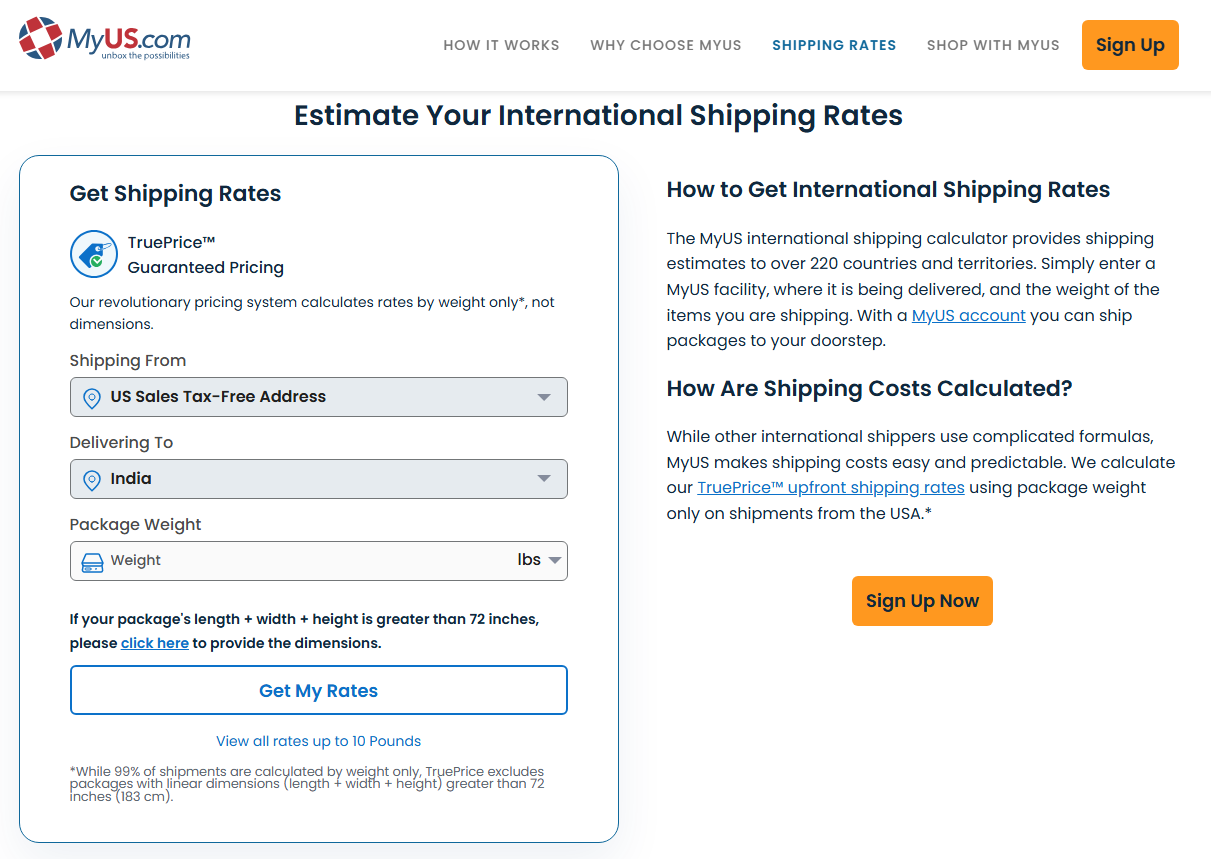
Task: Change weight unit from lbs dropdown
Action: [x=539, y=561]
